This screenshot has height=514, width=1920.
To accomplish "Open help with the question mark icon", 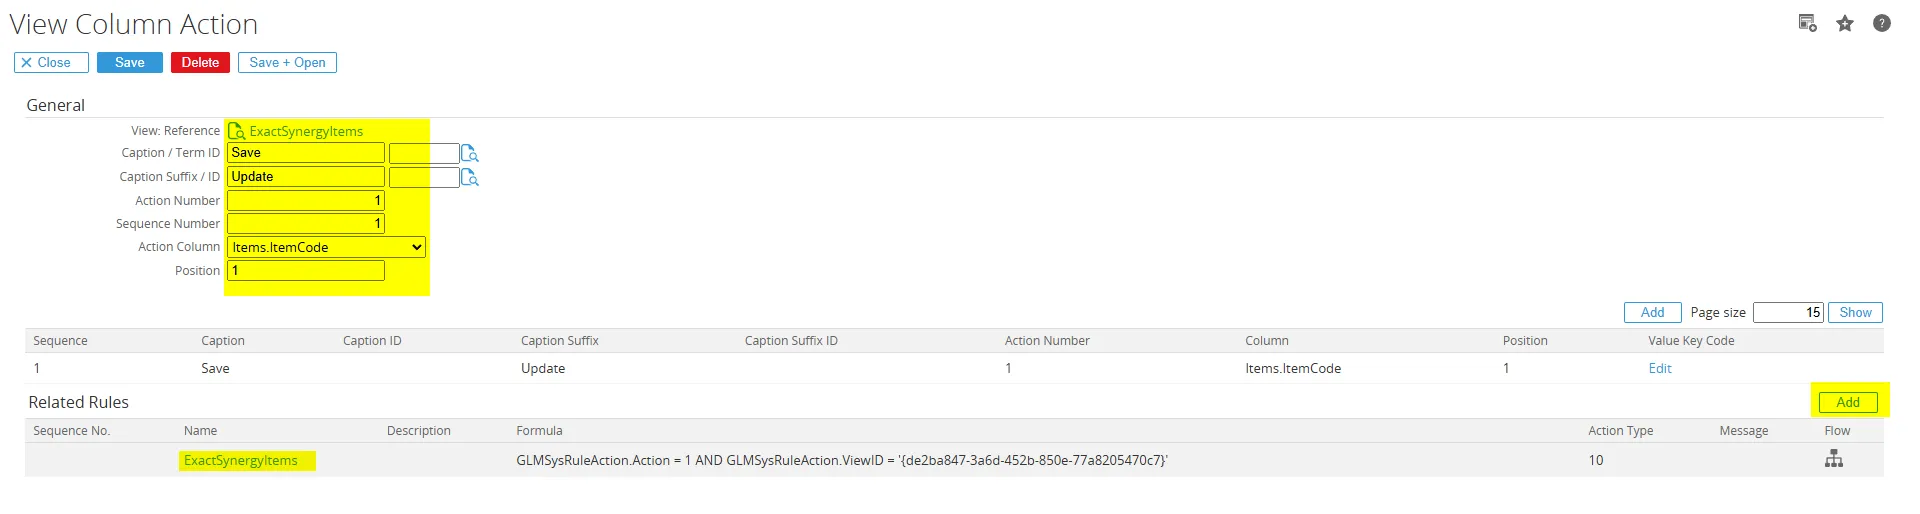I will pyautogui.click(x=1882, y=23).
